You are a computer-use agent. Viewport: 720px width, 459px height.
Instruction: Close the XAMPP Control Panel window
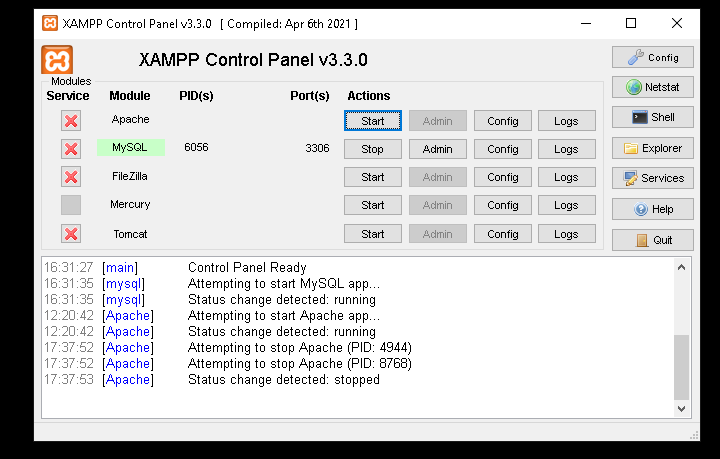click(x=677, y=23)
